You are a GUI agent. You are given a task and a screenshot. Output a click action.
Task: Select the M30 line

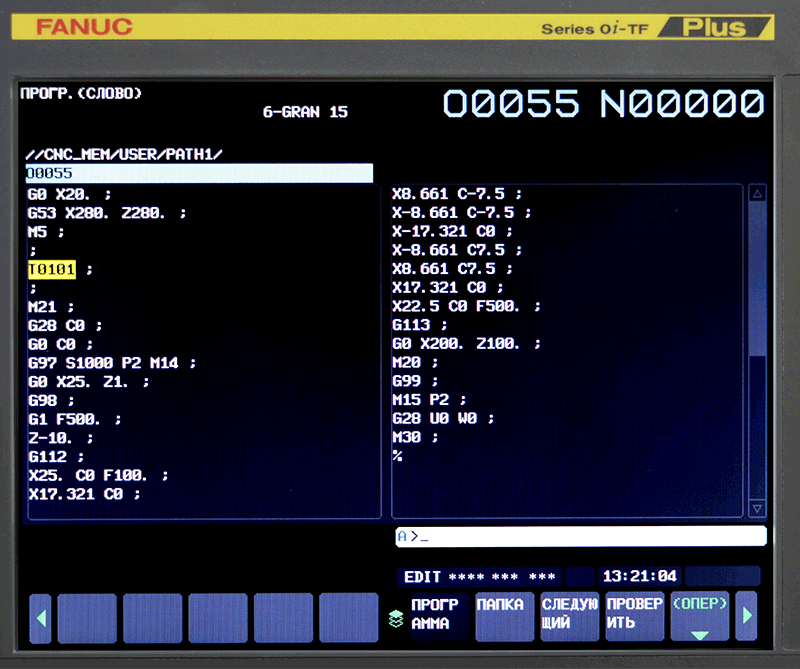415,437
